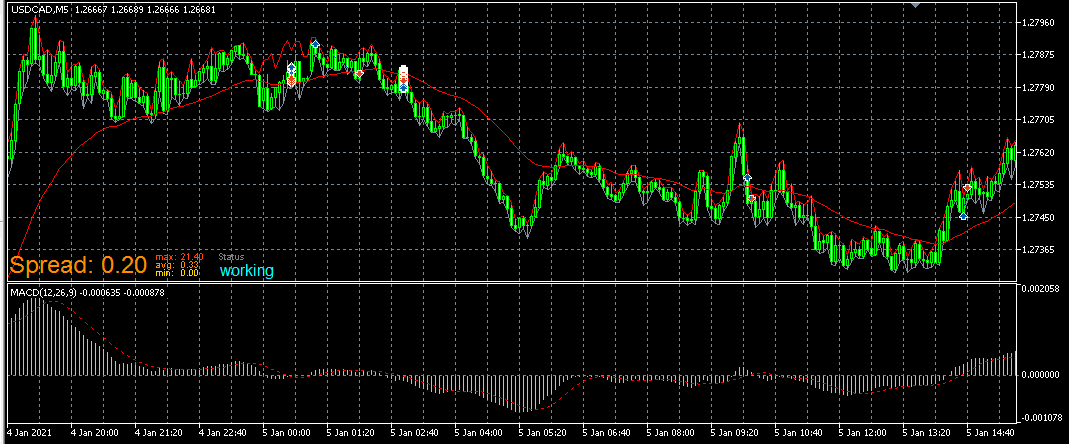Screen dimensions: 1069x444
Task: Click the '5 Jan 13:20' time label
Action: [x=928, y=432]
